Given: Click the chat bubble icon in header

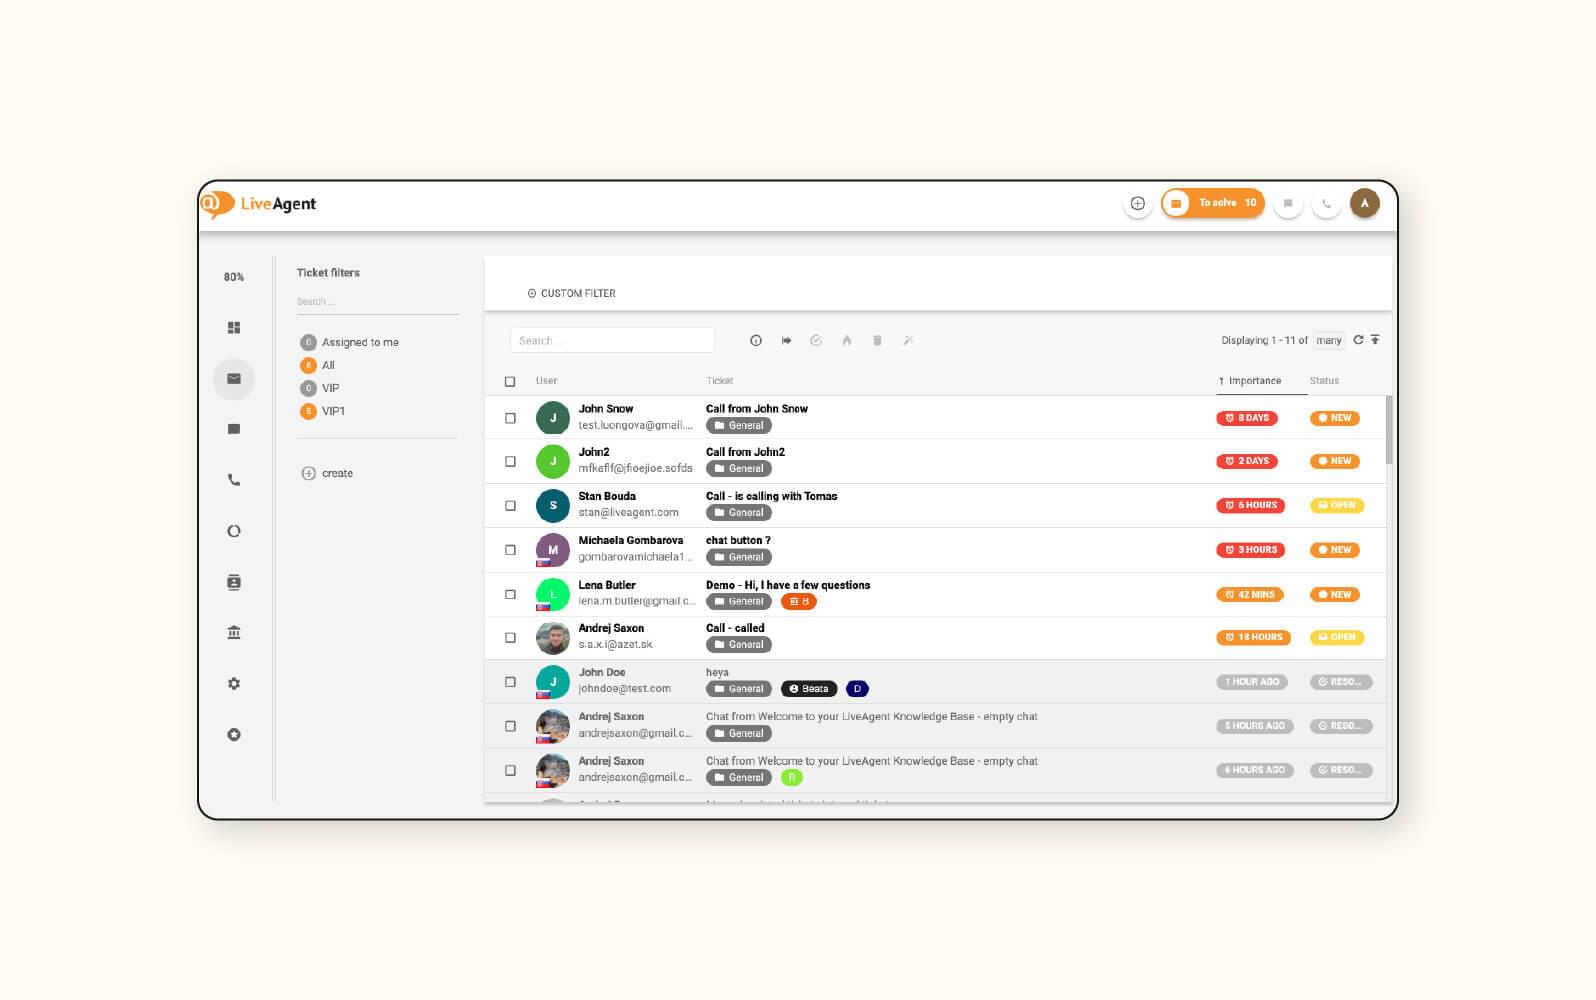Looking at the screenshot, I should (x=1288, y=203).
